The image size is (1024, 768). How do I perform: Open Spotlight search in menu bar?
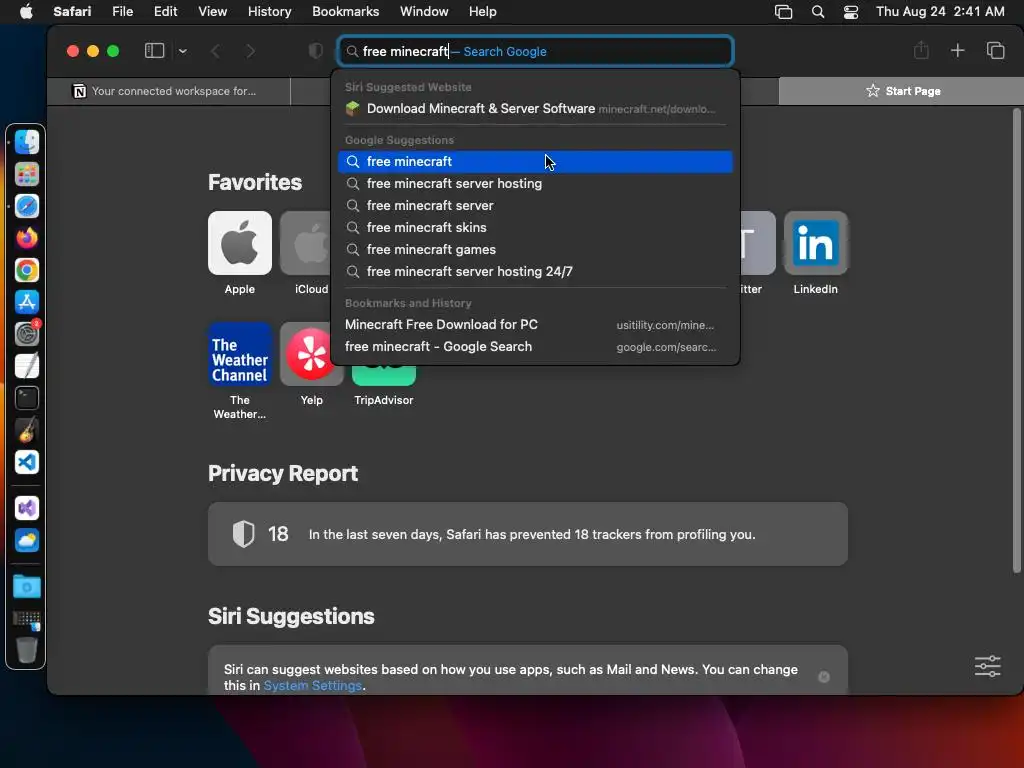[818, 12]
